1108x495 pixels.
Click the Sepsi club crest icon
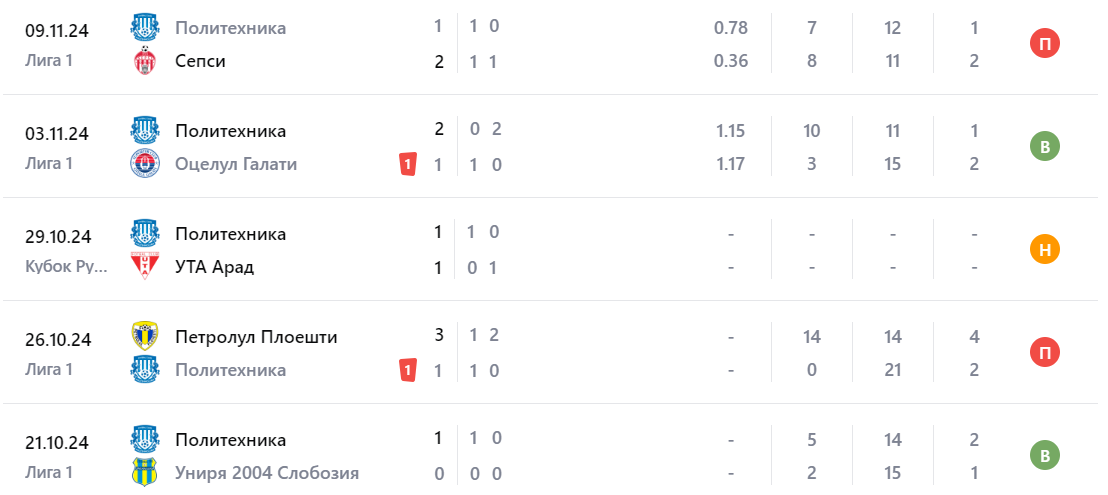coord(146,62)
